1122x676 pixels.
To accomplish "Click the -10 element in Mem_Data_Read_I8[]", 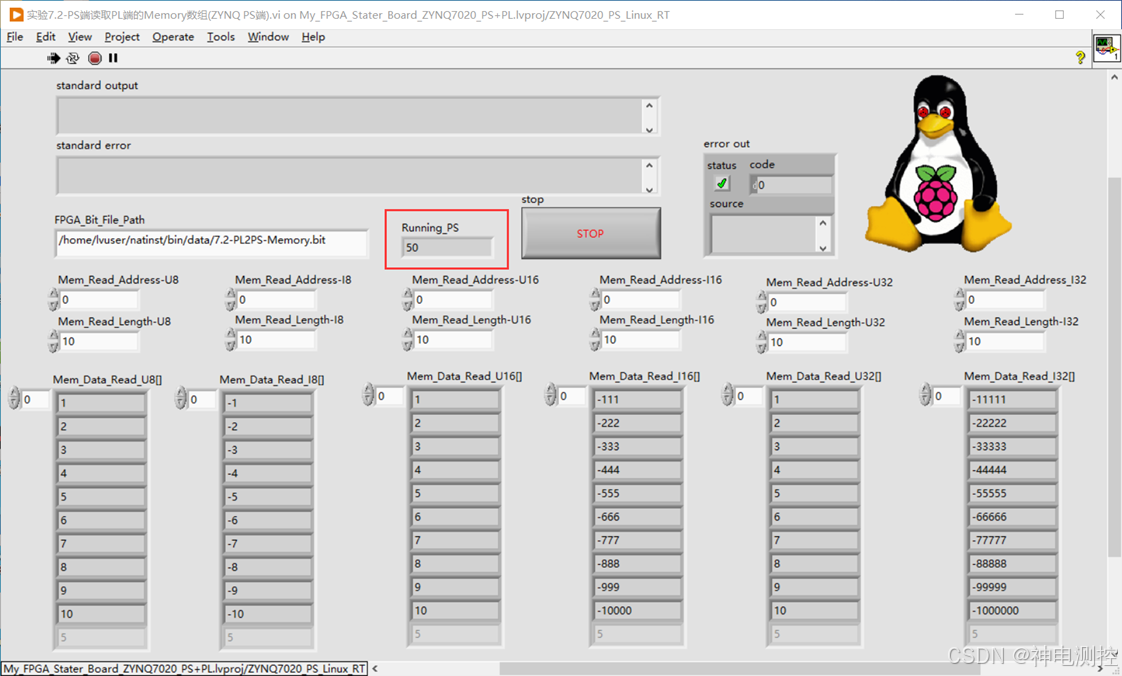I will point(268,614).
